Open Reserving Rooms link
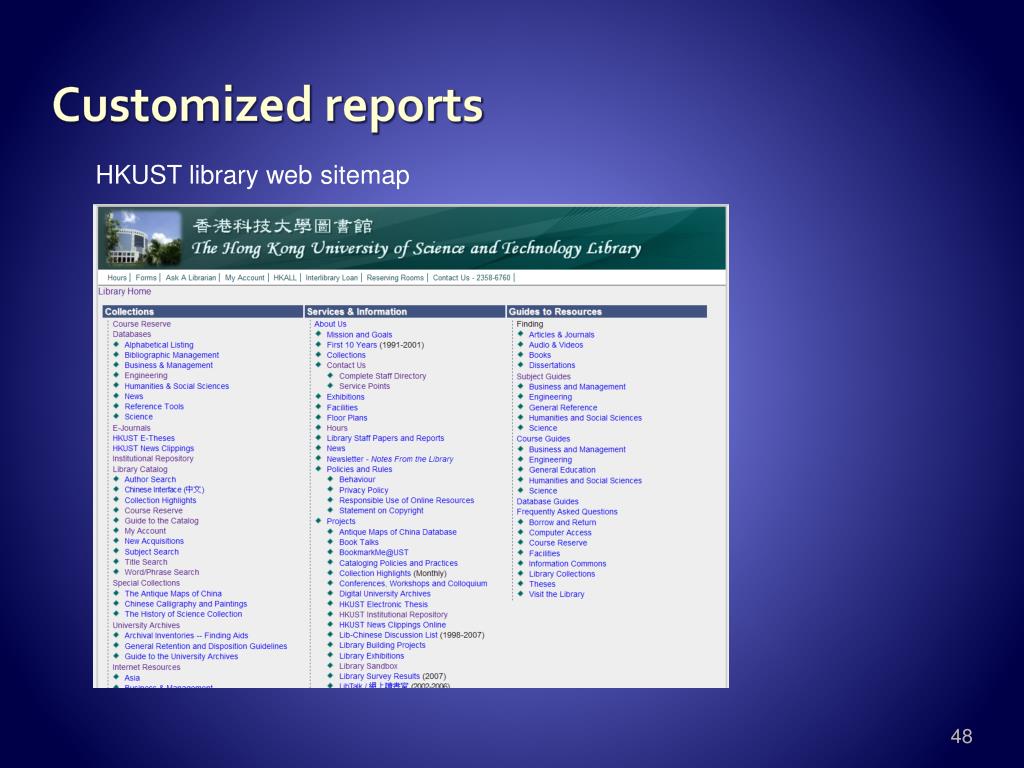 point(395,278)
